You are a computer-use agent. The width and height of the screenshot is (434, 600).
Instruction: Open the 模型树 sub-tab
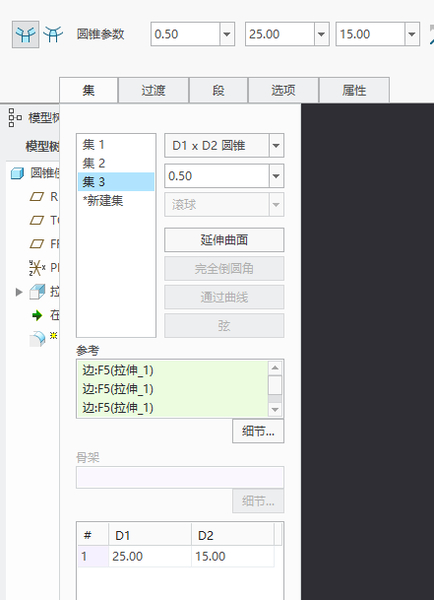point(42,146)
